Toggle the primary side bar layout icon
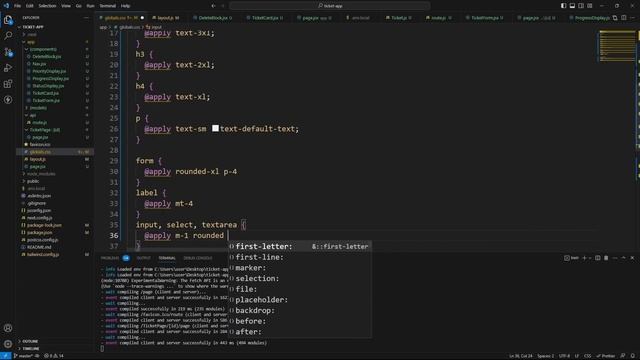 click(563, 6)
